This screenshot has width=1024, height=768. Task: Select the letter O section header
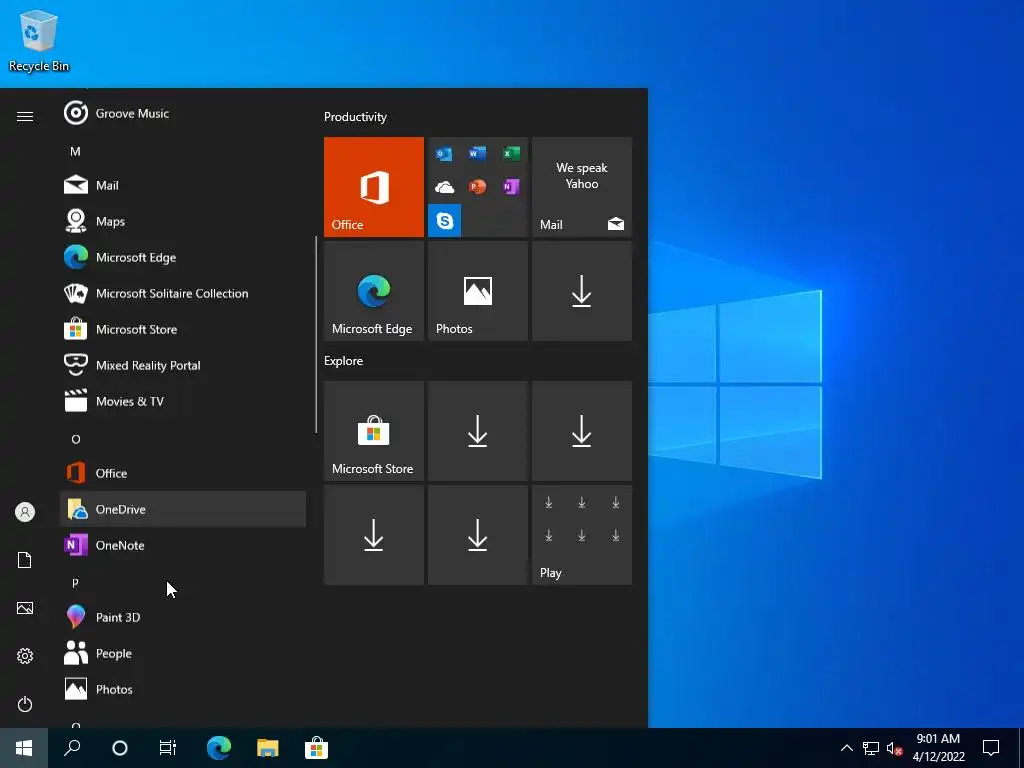75,439
